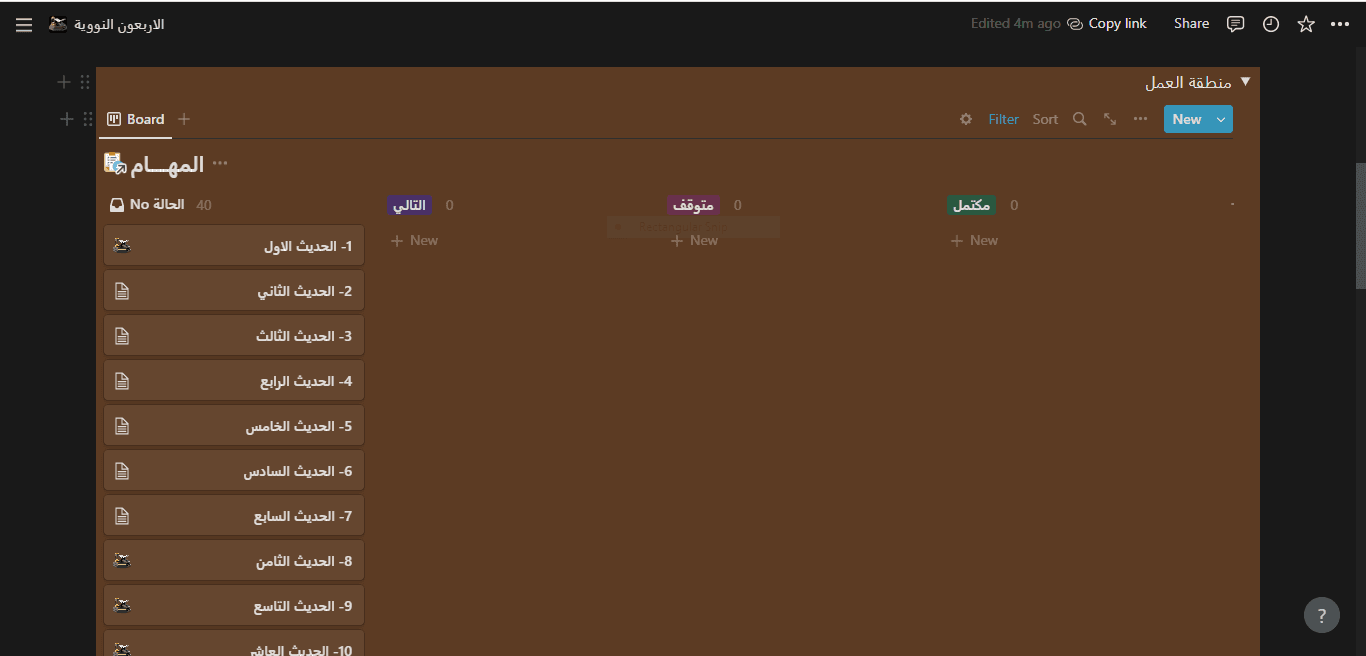This screenshot has height=656, width=1366.
Task: Click the purple التالي status tag
Action: [409, 205]
